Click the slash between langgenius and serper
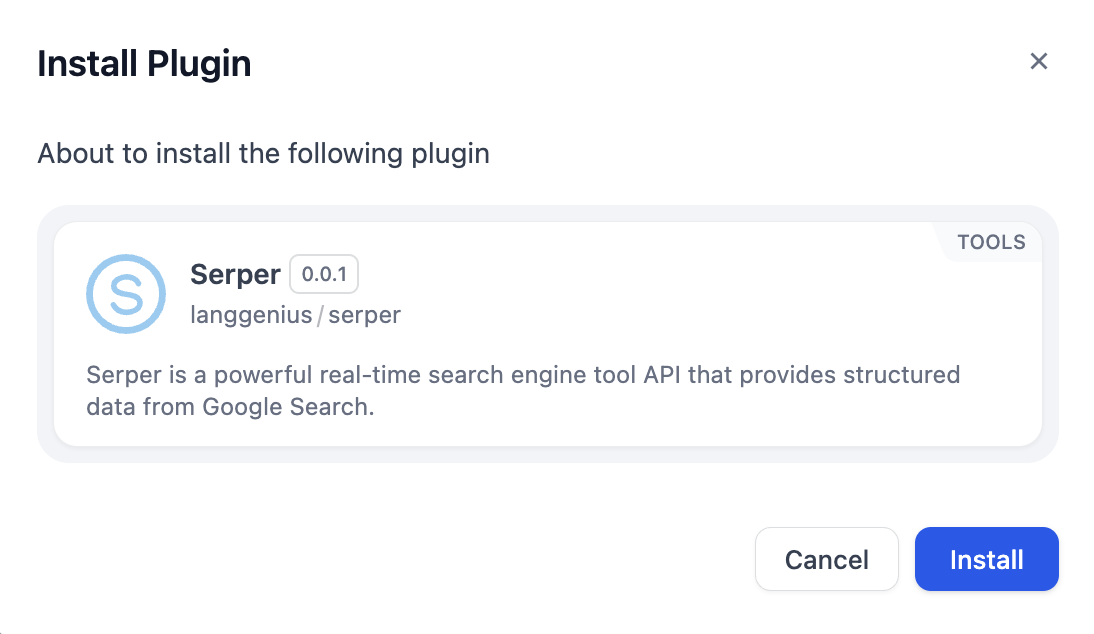1094x634 pixels. tap(320, 316)
